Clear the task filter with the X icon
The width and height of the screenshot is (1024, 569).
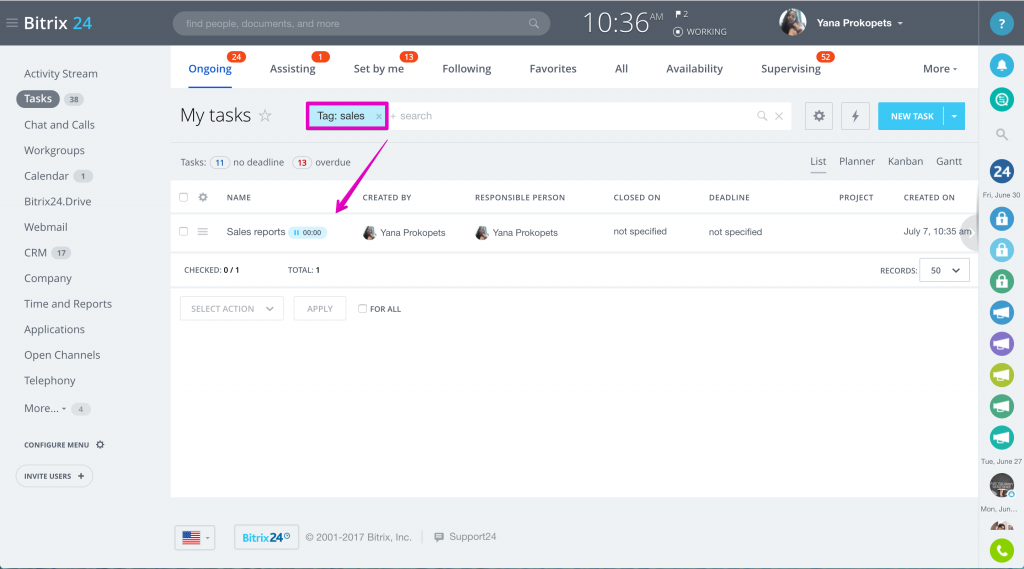coord(779,116)
